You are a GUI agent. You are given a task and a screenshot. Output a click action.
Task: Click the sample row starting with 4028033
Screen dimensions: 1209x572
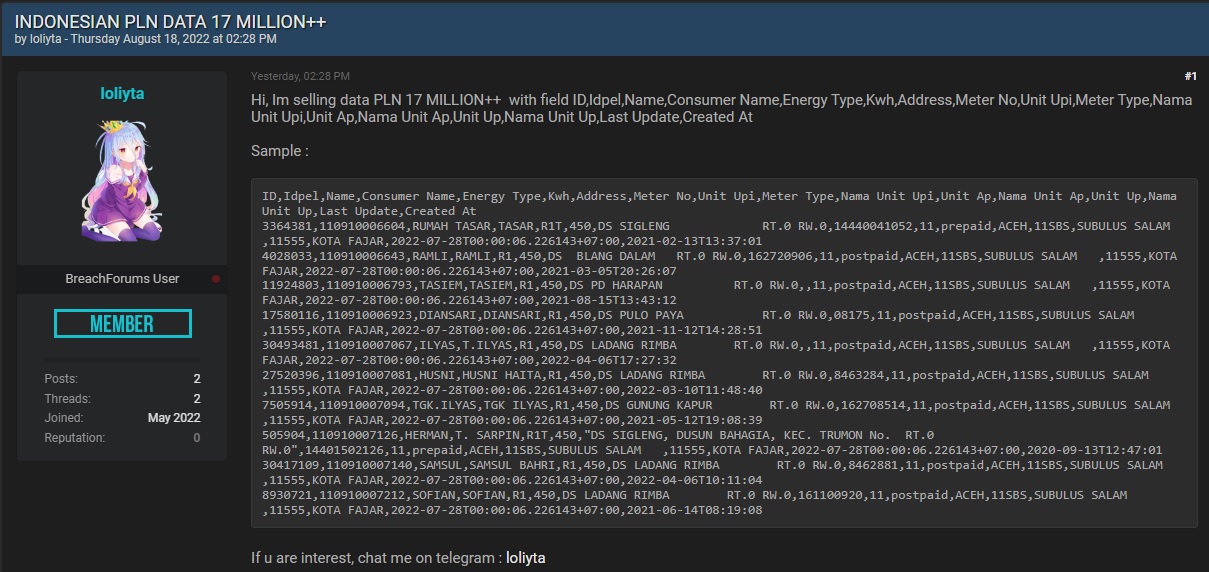pyautogui.click(x=719, y=263)
